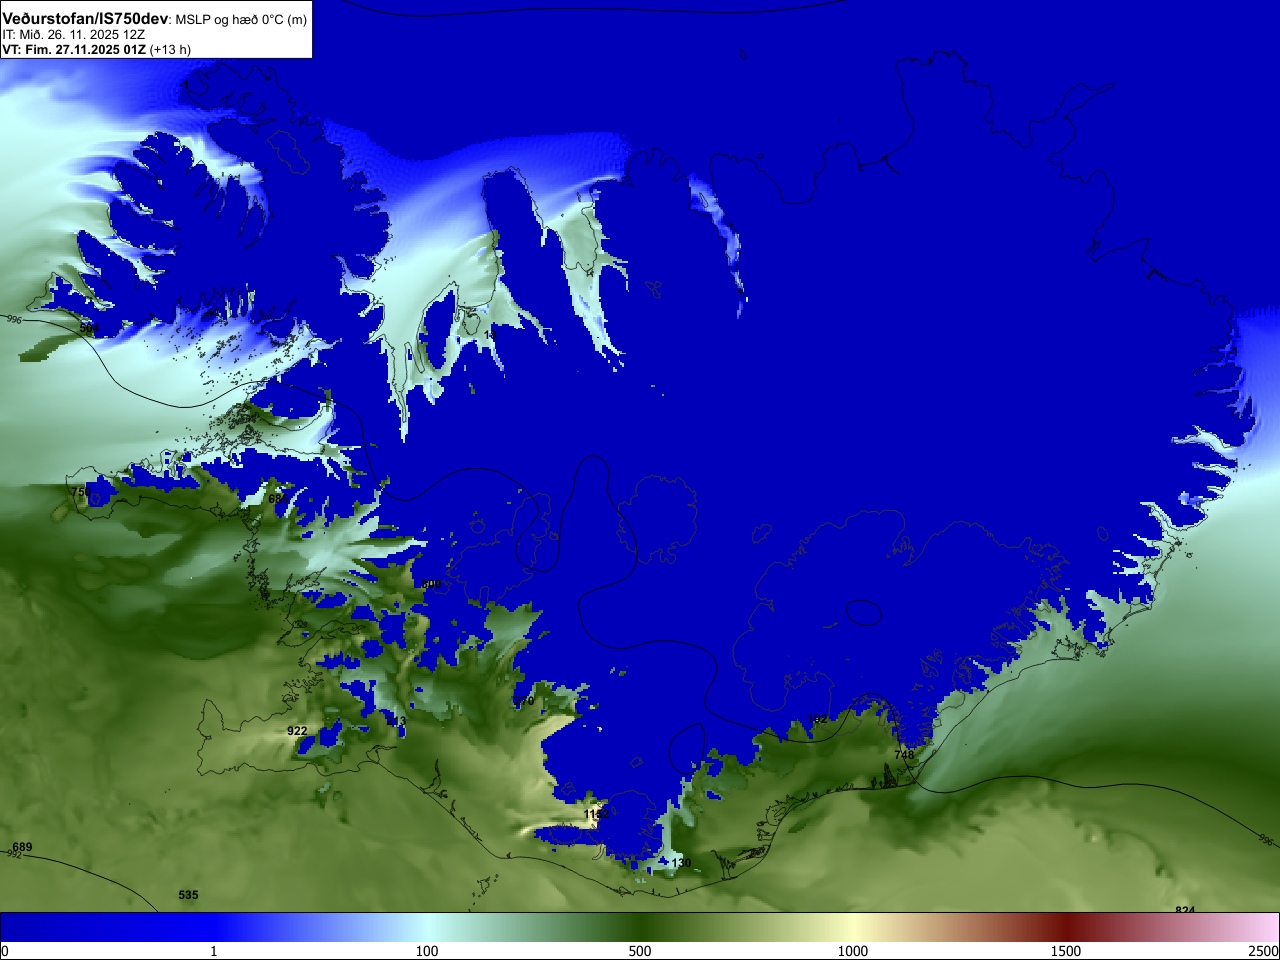Click the '824' height value on the map
This screenshot has width=1280, height=960.
tap(1185, 910)
